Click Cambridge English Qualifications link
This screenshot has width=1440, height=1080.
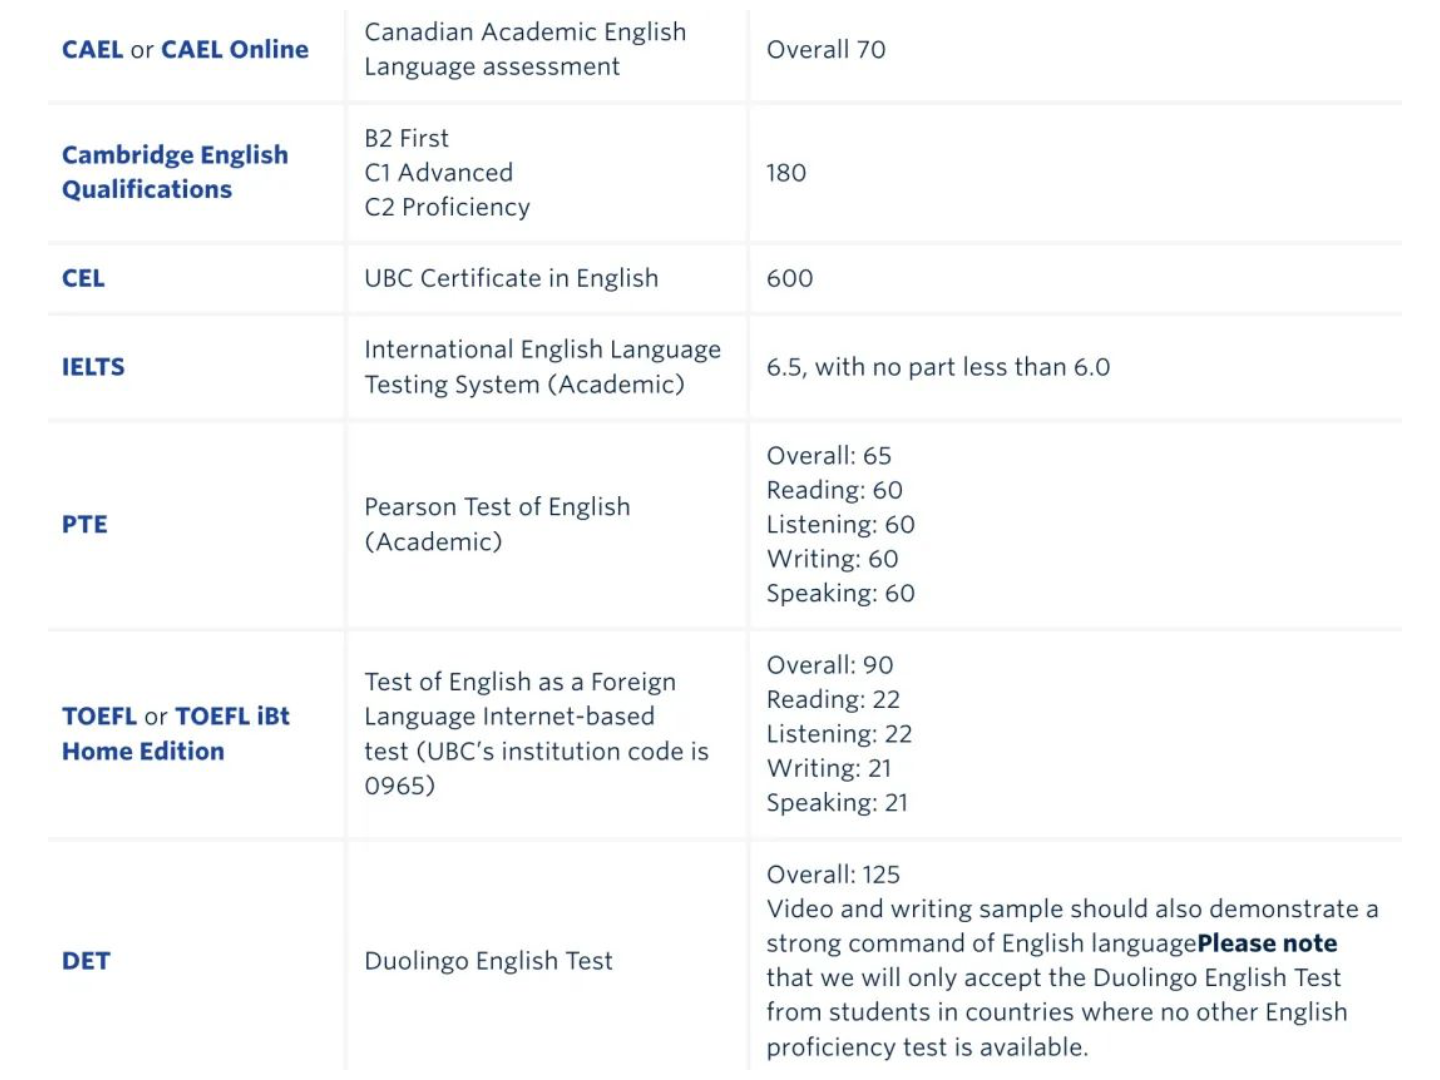tap(175, 172)
